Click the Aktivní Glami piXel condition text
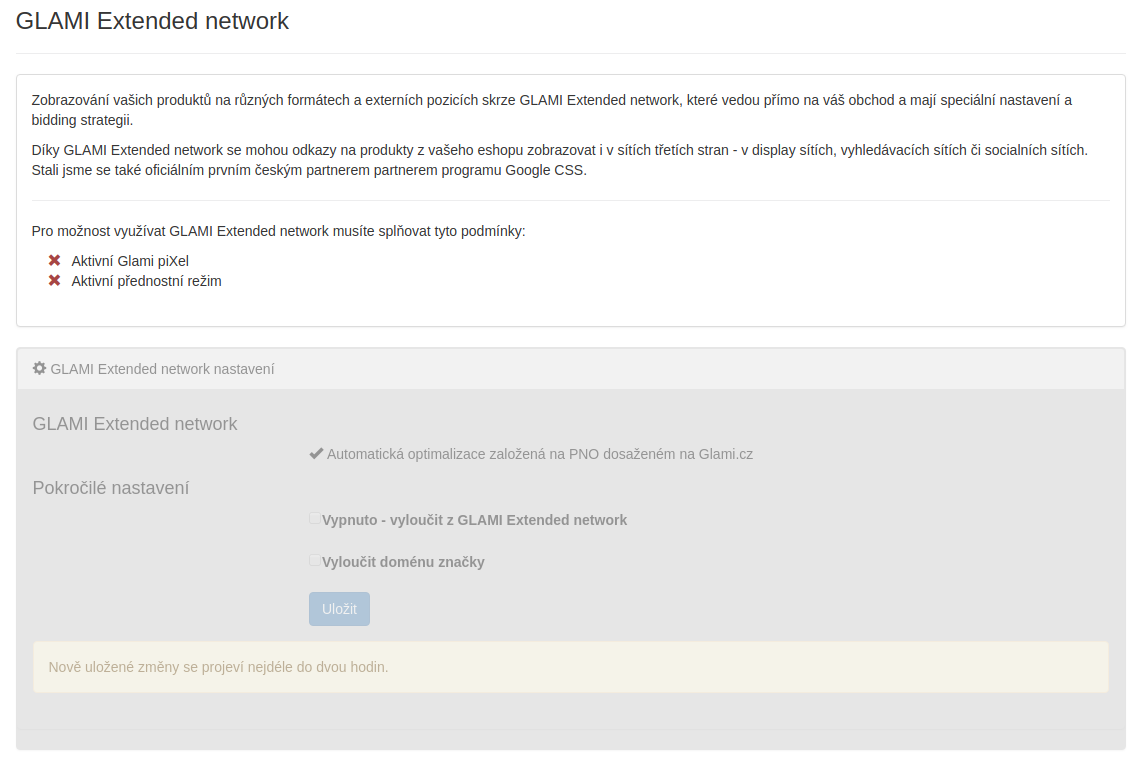The height and width of the screenshot is (764, 1141). pos(130,261)
